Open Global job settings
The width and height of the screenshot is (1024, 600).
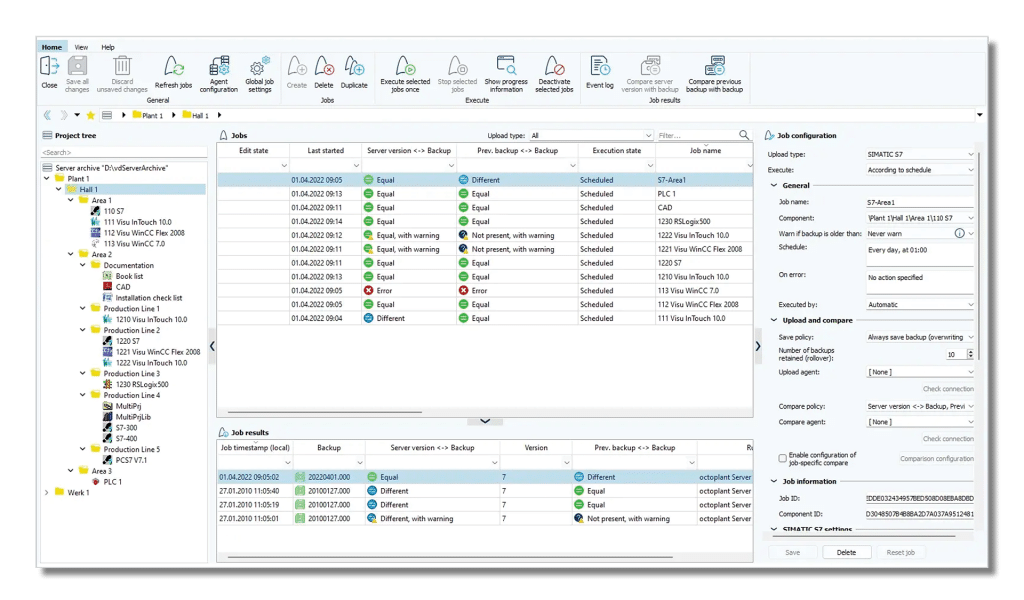[x=259, y=67]
